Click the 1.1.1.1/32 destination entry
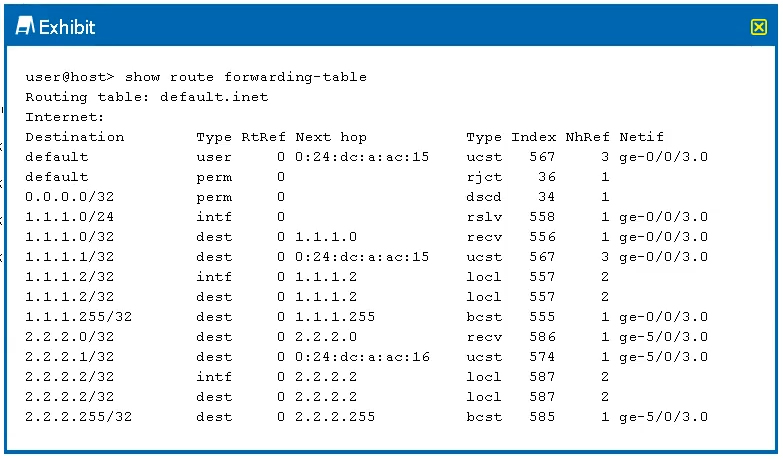 pos(70,257)
